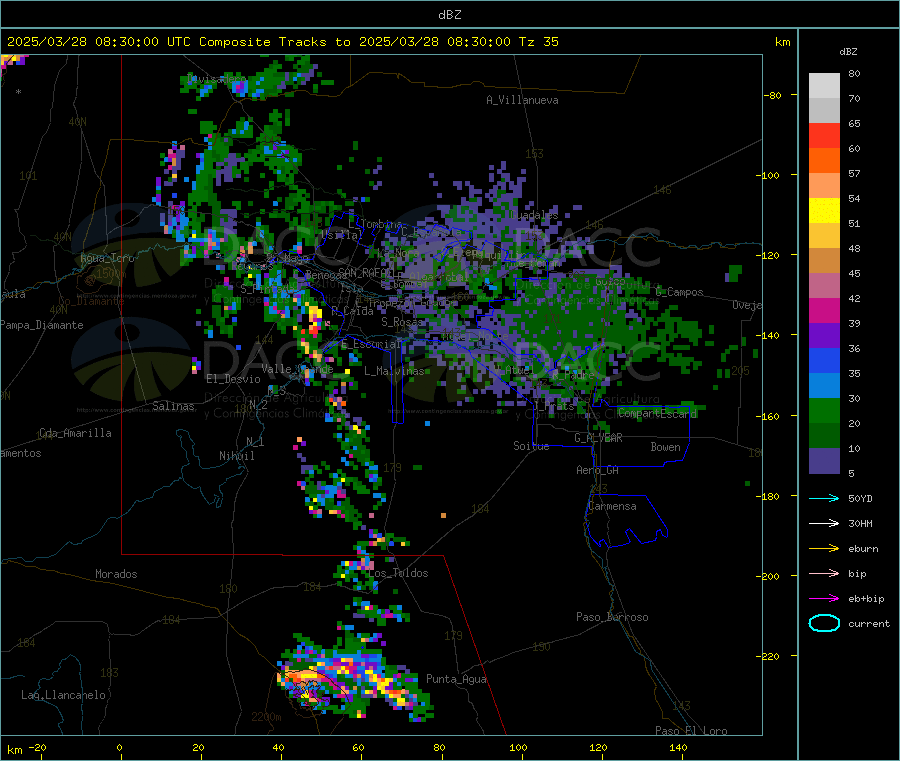Image resolution: width=900 pixels, height=761 pixels.
Task: Click the orange 60–57 dBZ swatch
Action: pyautogui.click(x=824, y=161)
